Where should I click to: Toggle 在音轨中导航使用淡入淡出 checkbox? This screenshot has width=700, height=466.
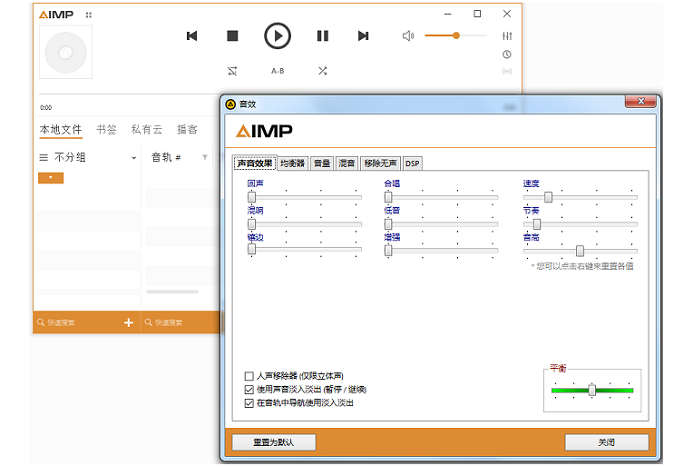click(249, 402)
